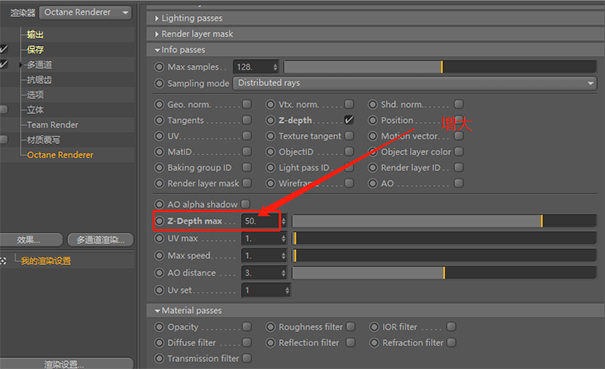Select the 多通道 settings item
Screen dimensions: 605x369
tap(39, 64)
